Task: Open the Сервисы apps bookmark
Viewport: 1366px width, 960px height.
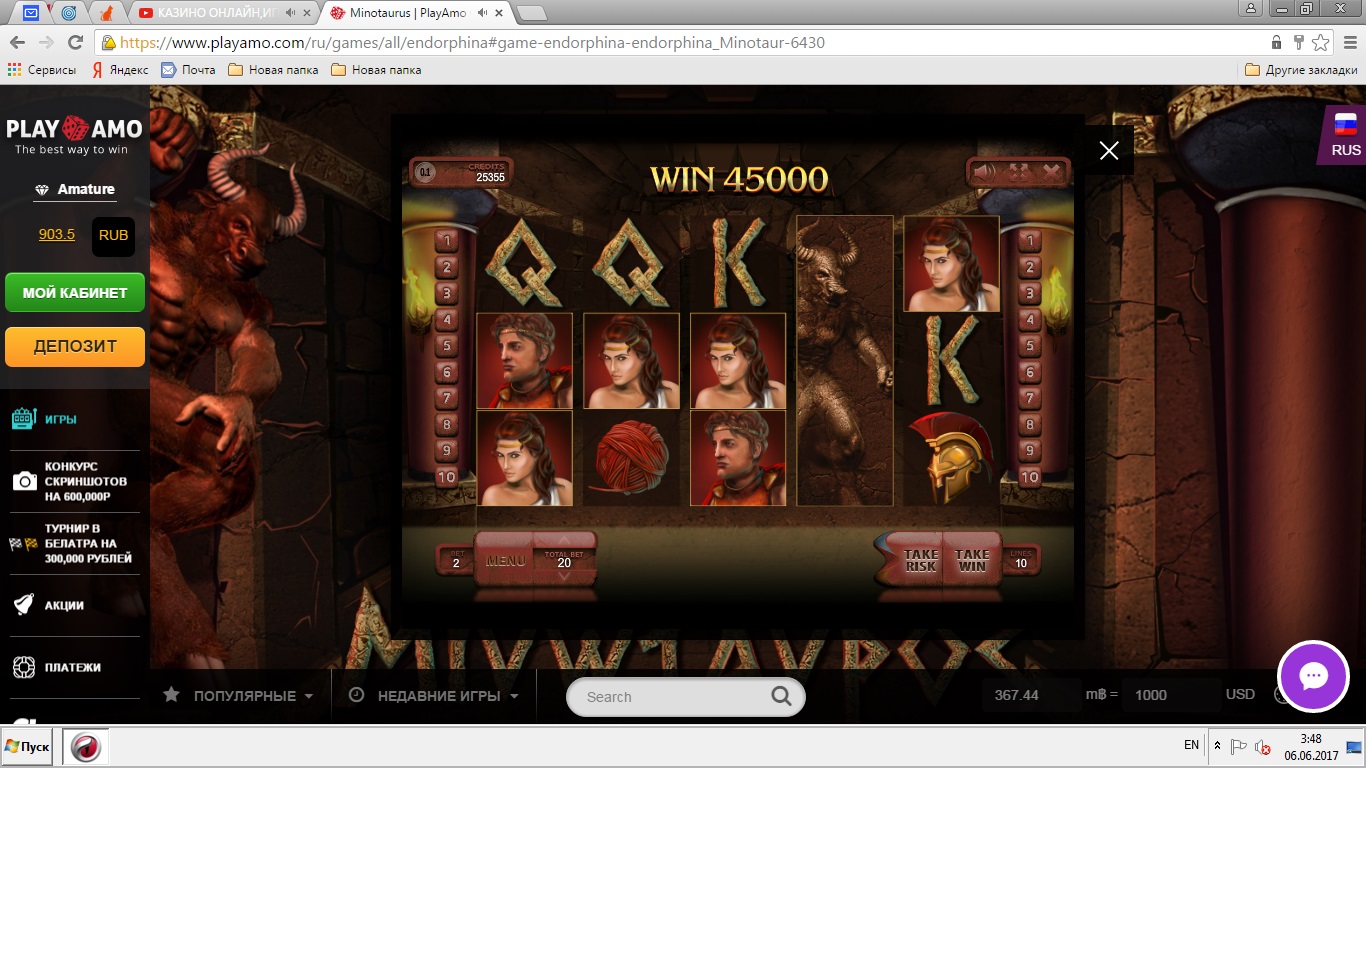Action: click(x=42, y=70)
